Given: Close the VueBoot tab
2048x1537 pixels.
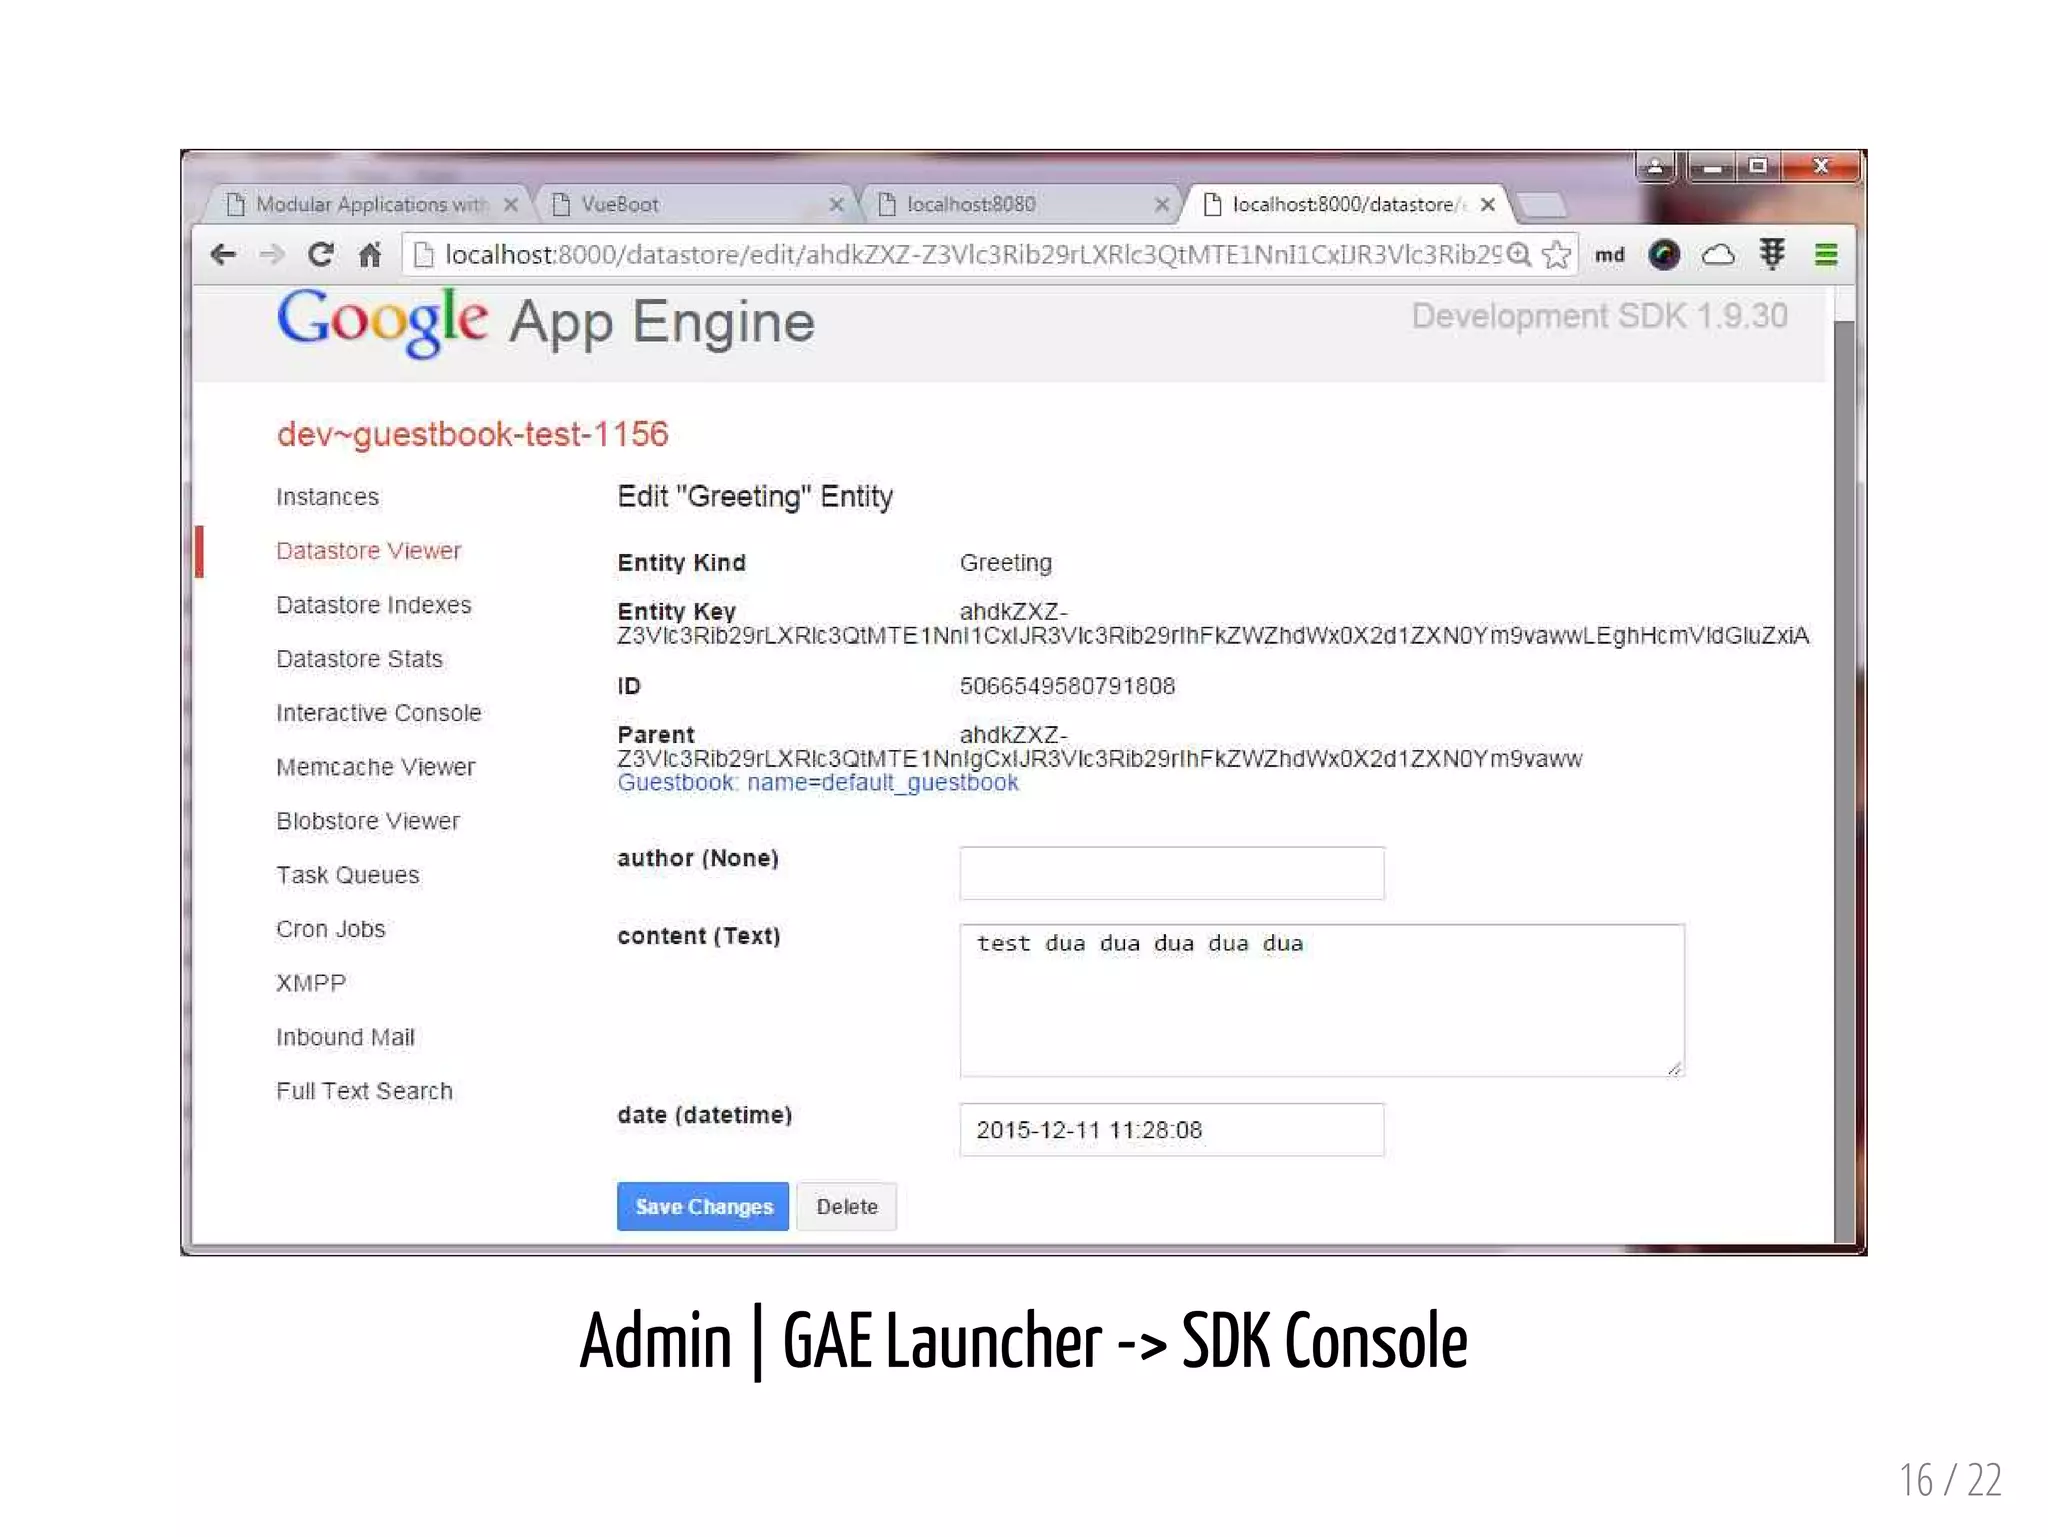Looking at the screenshot, I should (x=836, y=205).
